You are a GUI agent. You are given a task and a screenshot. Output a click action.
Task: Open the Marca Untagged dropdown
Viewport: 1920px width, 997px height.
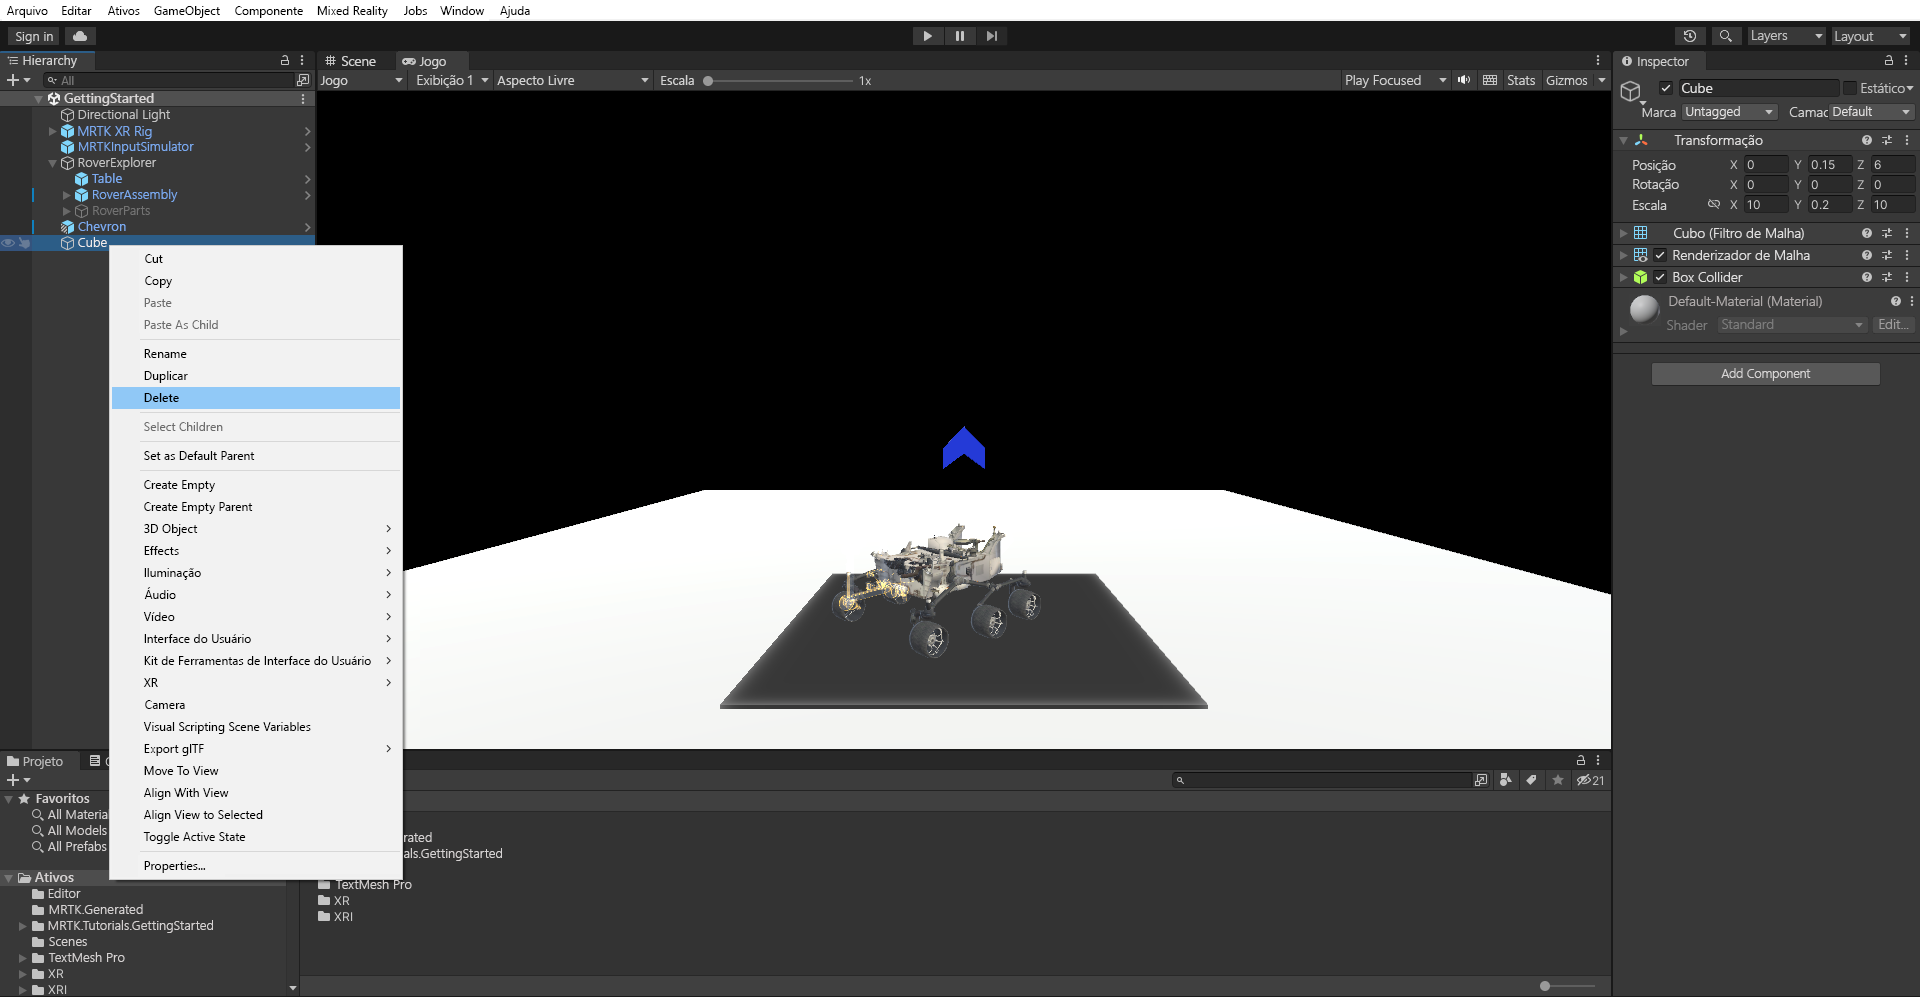point(1729,112)
